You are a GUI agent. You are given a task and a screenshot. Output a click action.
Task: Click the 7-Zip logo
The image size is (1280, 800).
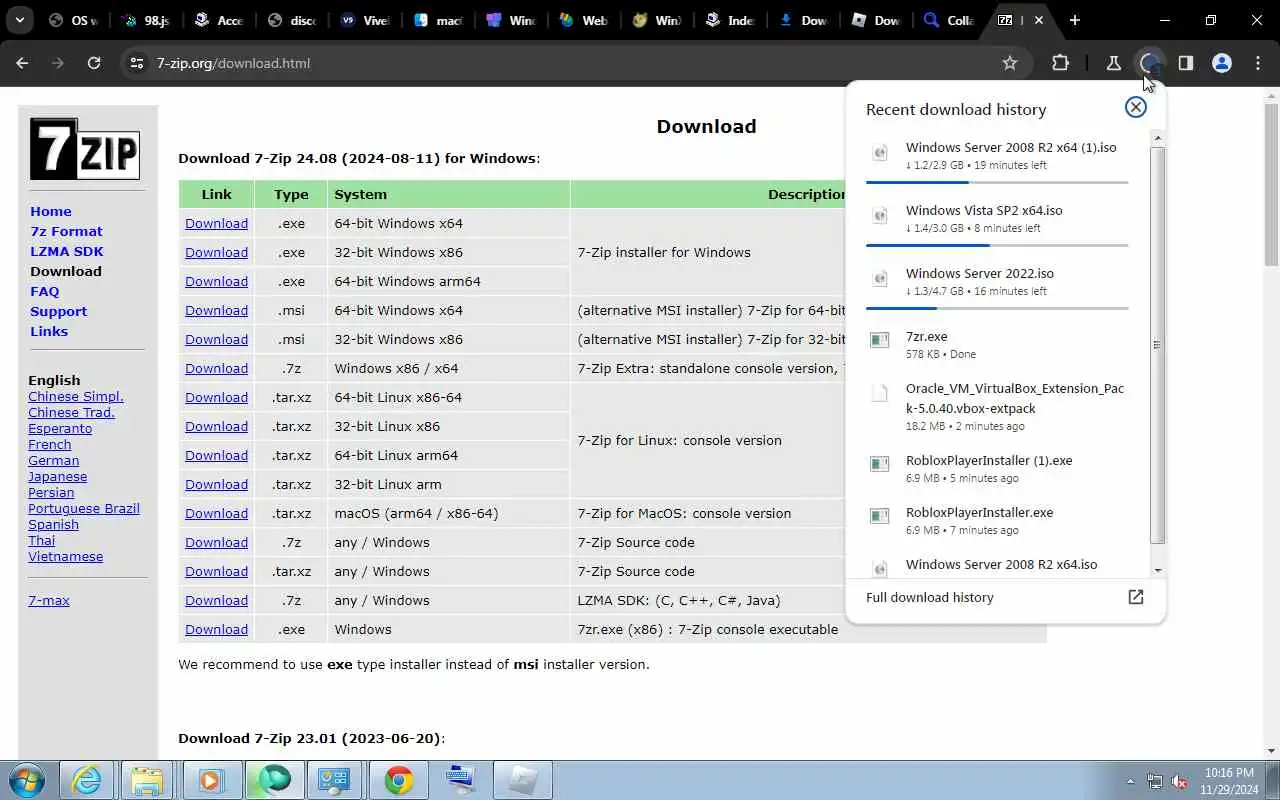pyautogui.click(x=85, y=149)
